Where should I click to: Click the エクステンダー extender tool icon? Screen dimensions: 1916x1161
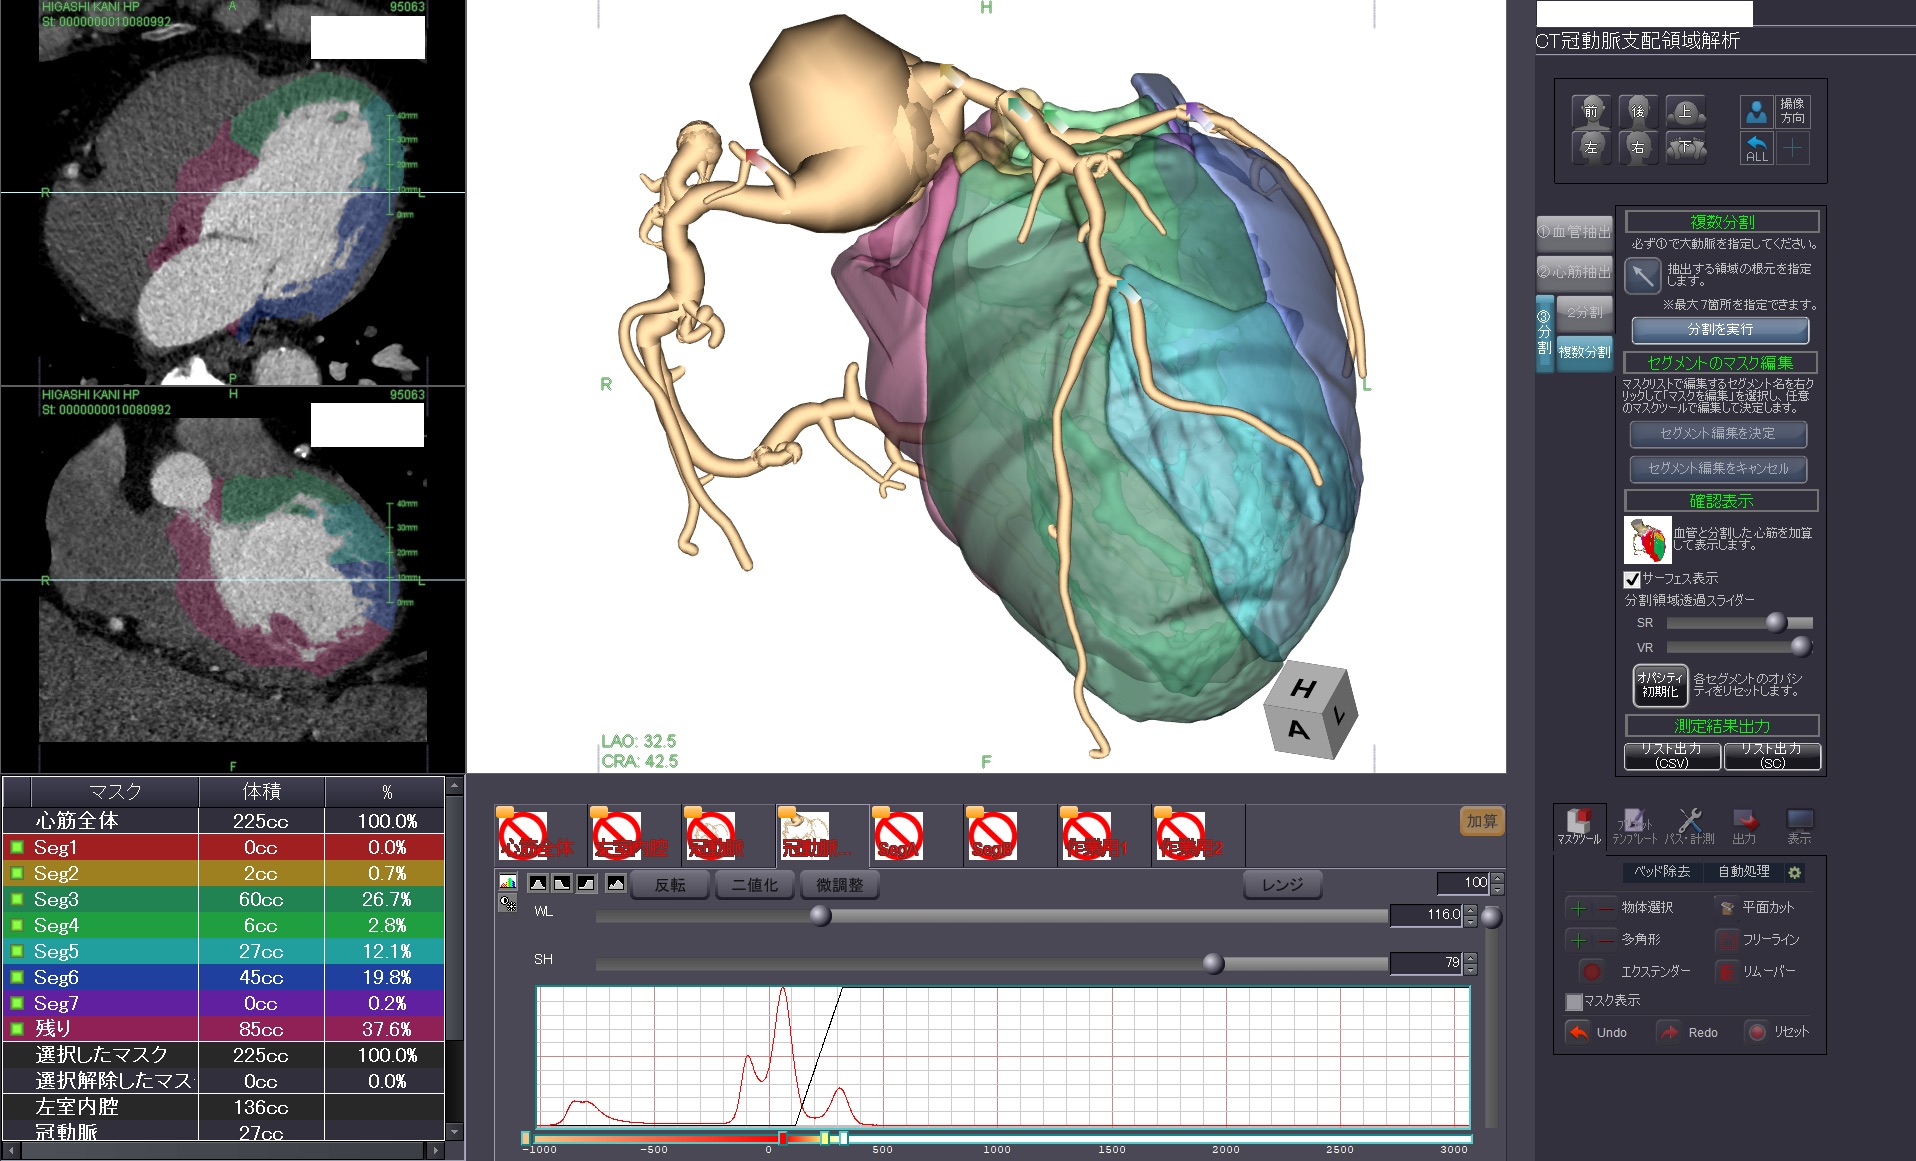pyautogui.click(x=1590, y=971)
